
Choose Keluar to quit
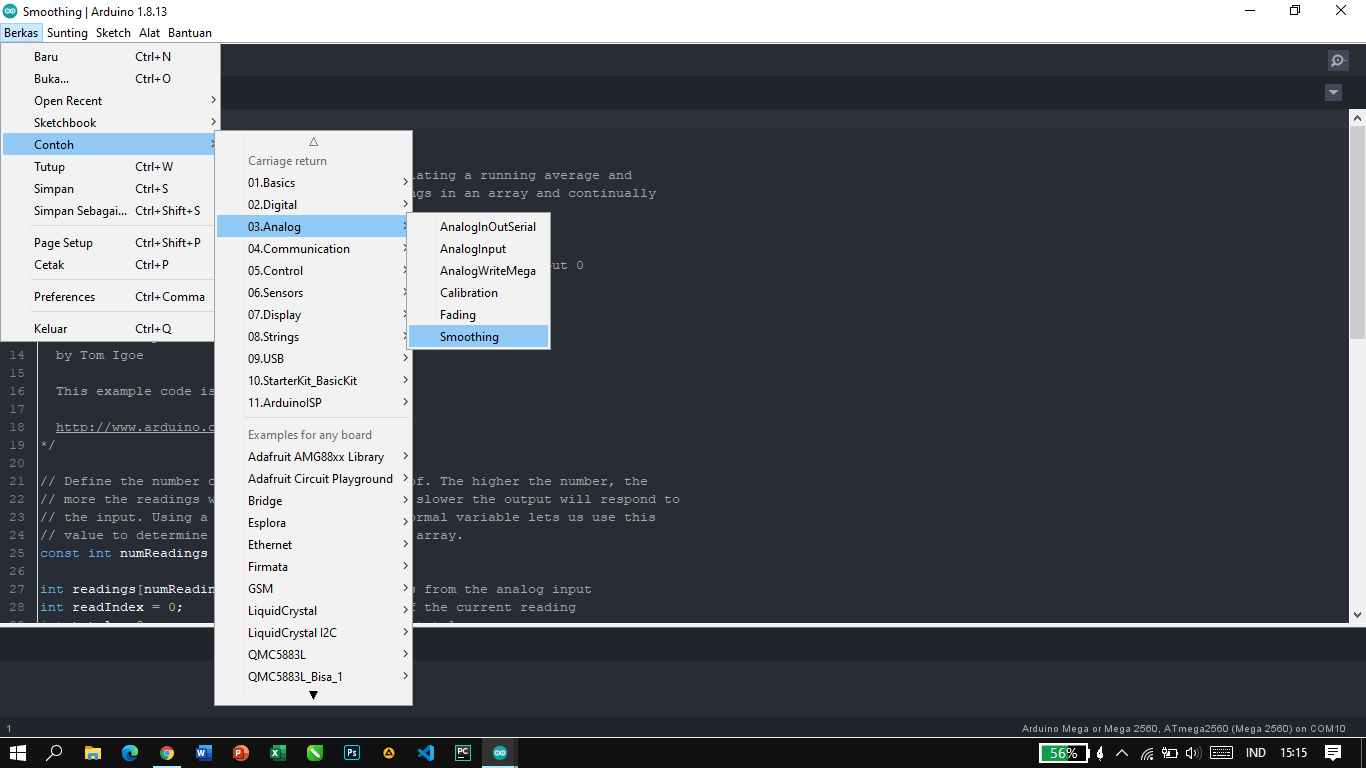[110, 329]
